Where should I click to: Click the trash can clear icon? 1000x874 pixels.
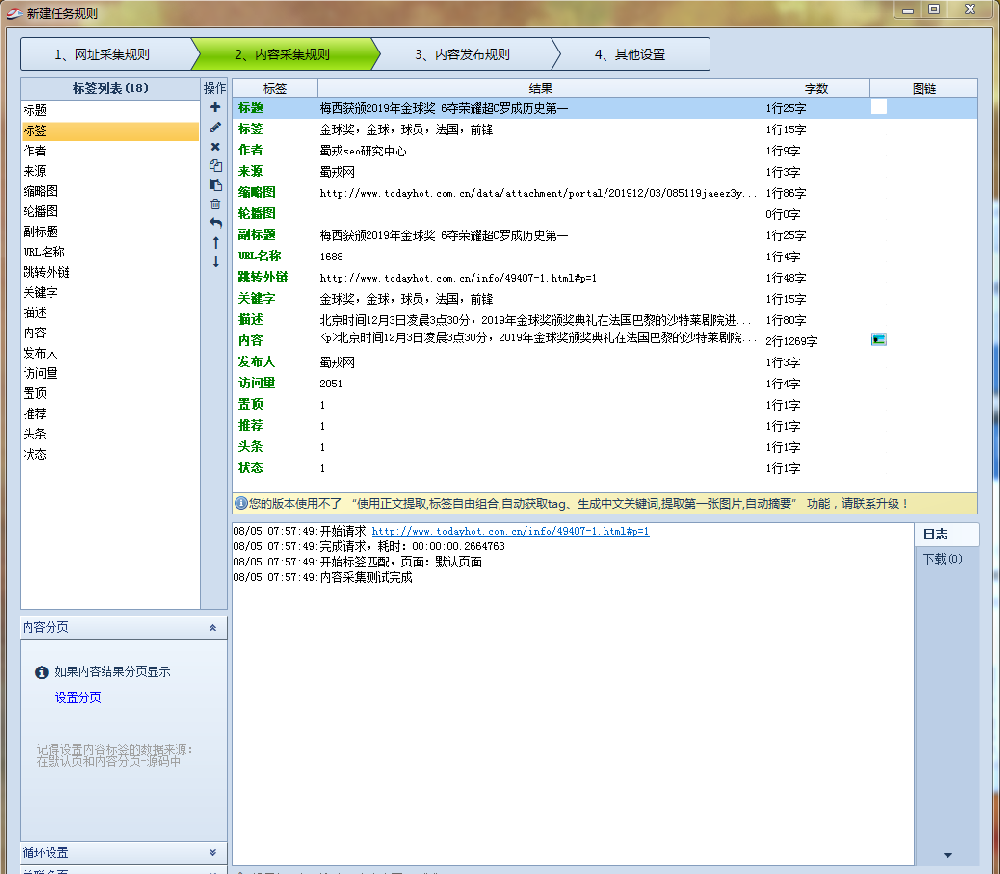tap(215, 204)
